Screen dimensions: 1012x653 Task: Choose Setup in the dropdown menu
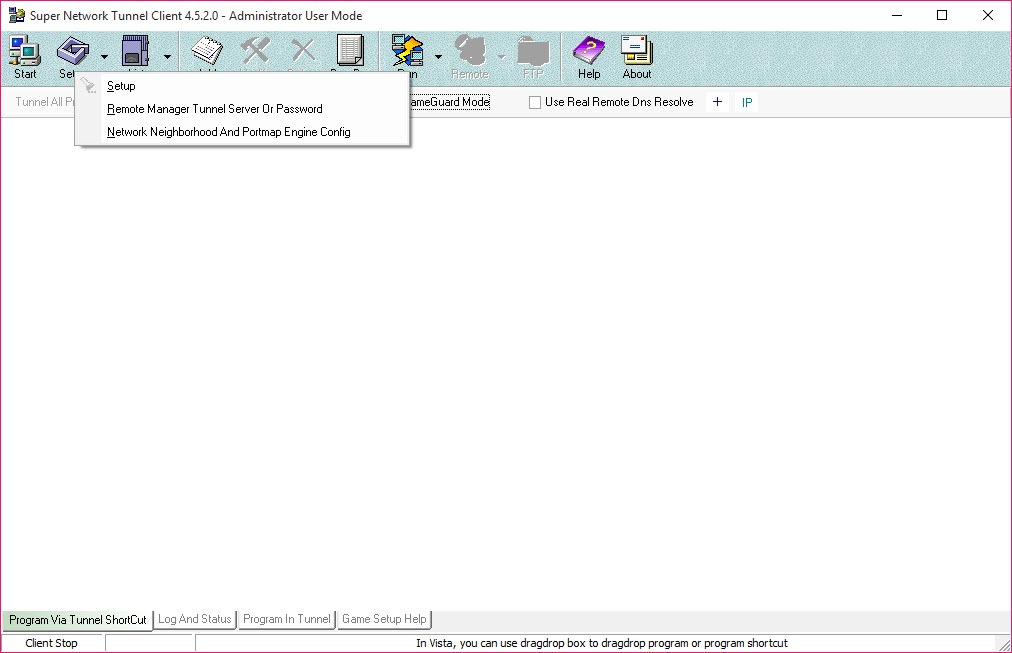pos(242,86)
